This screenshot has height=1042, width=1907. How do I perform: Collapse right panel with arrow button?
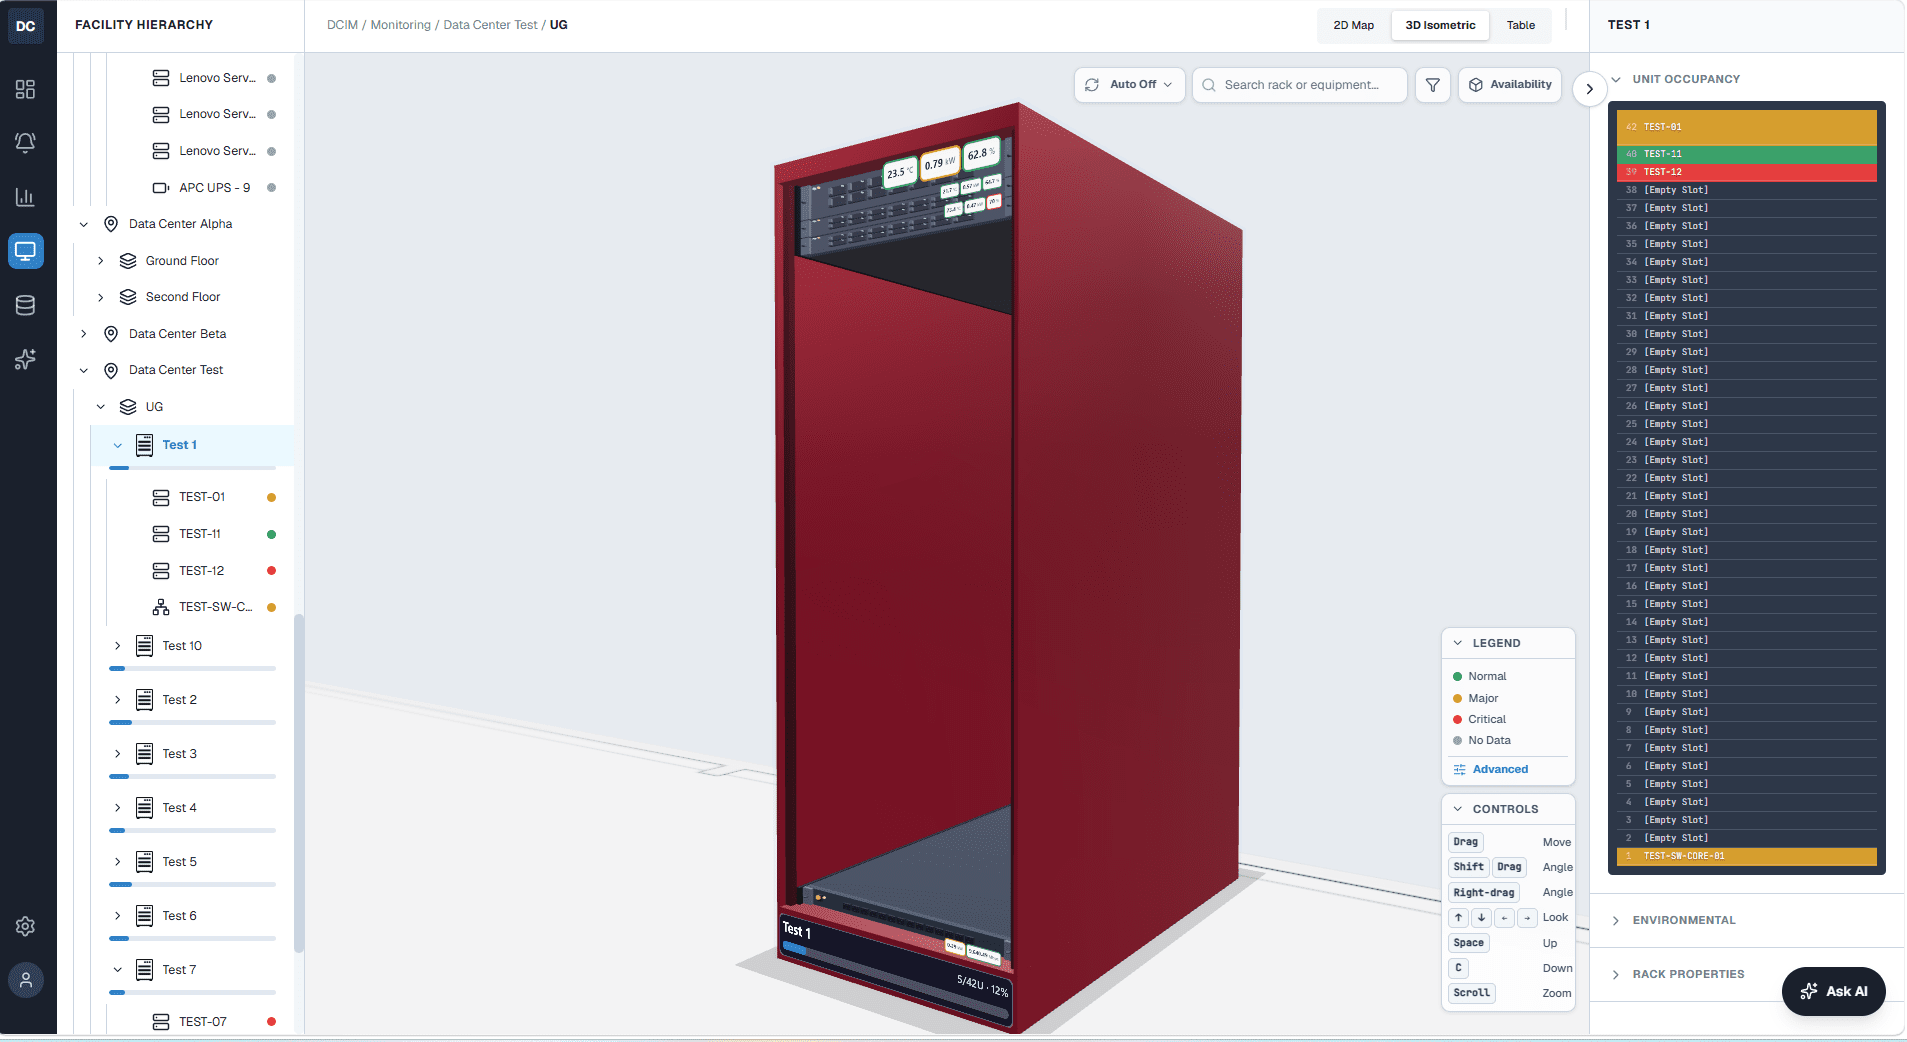tap(1589, 89)
